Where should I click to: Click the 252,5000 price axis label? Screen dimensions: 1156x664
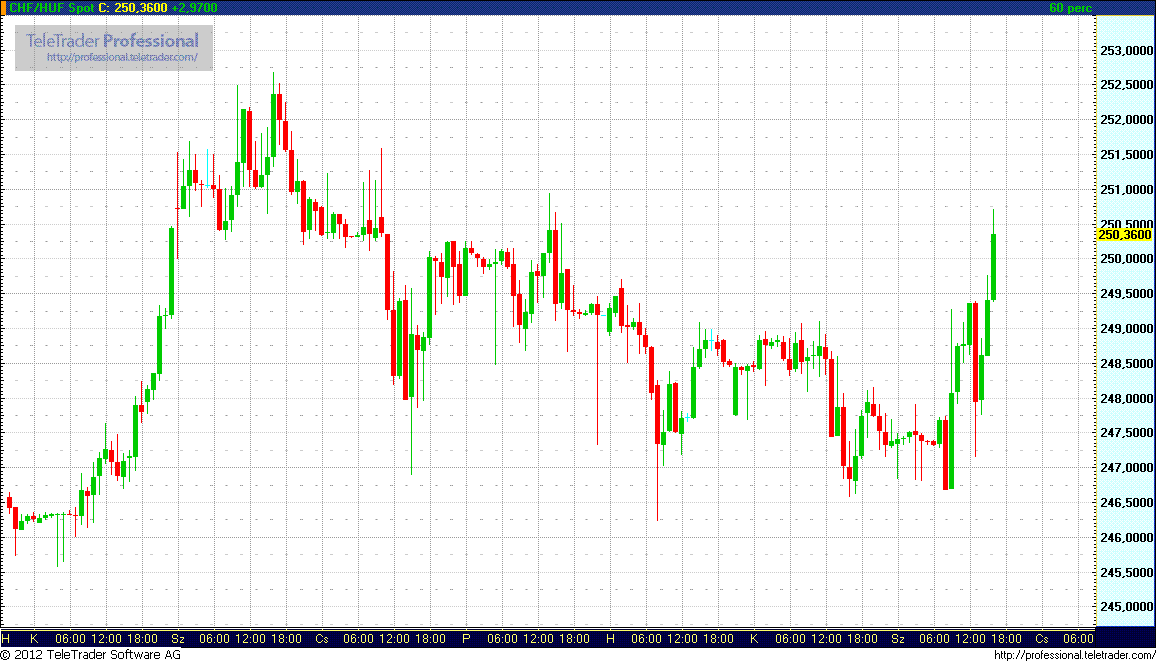[x=1126, y=85]
